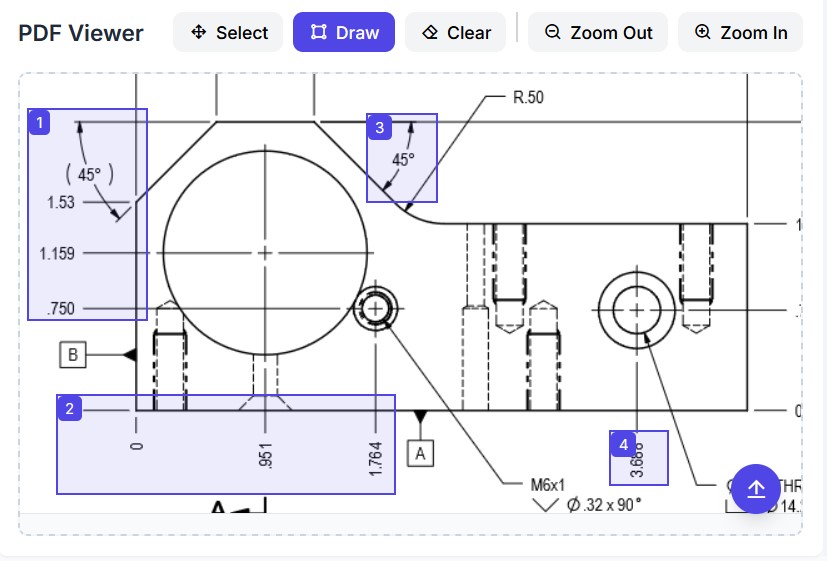
Task: Click the 45° angle inside region 3
Action: click(403, 159)
